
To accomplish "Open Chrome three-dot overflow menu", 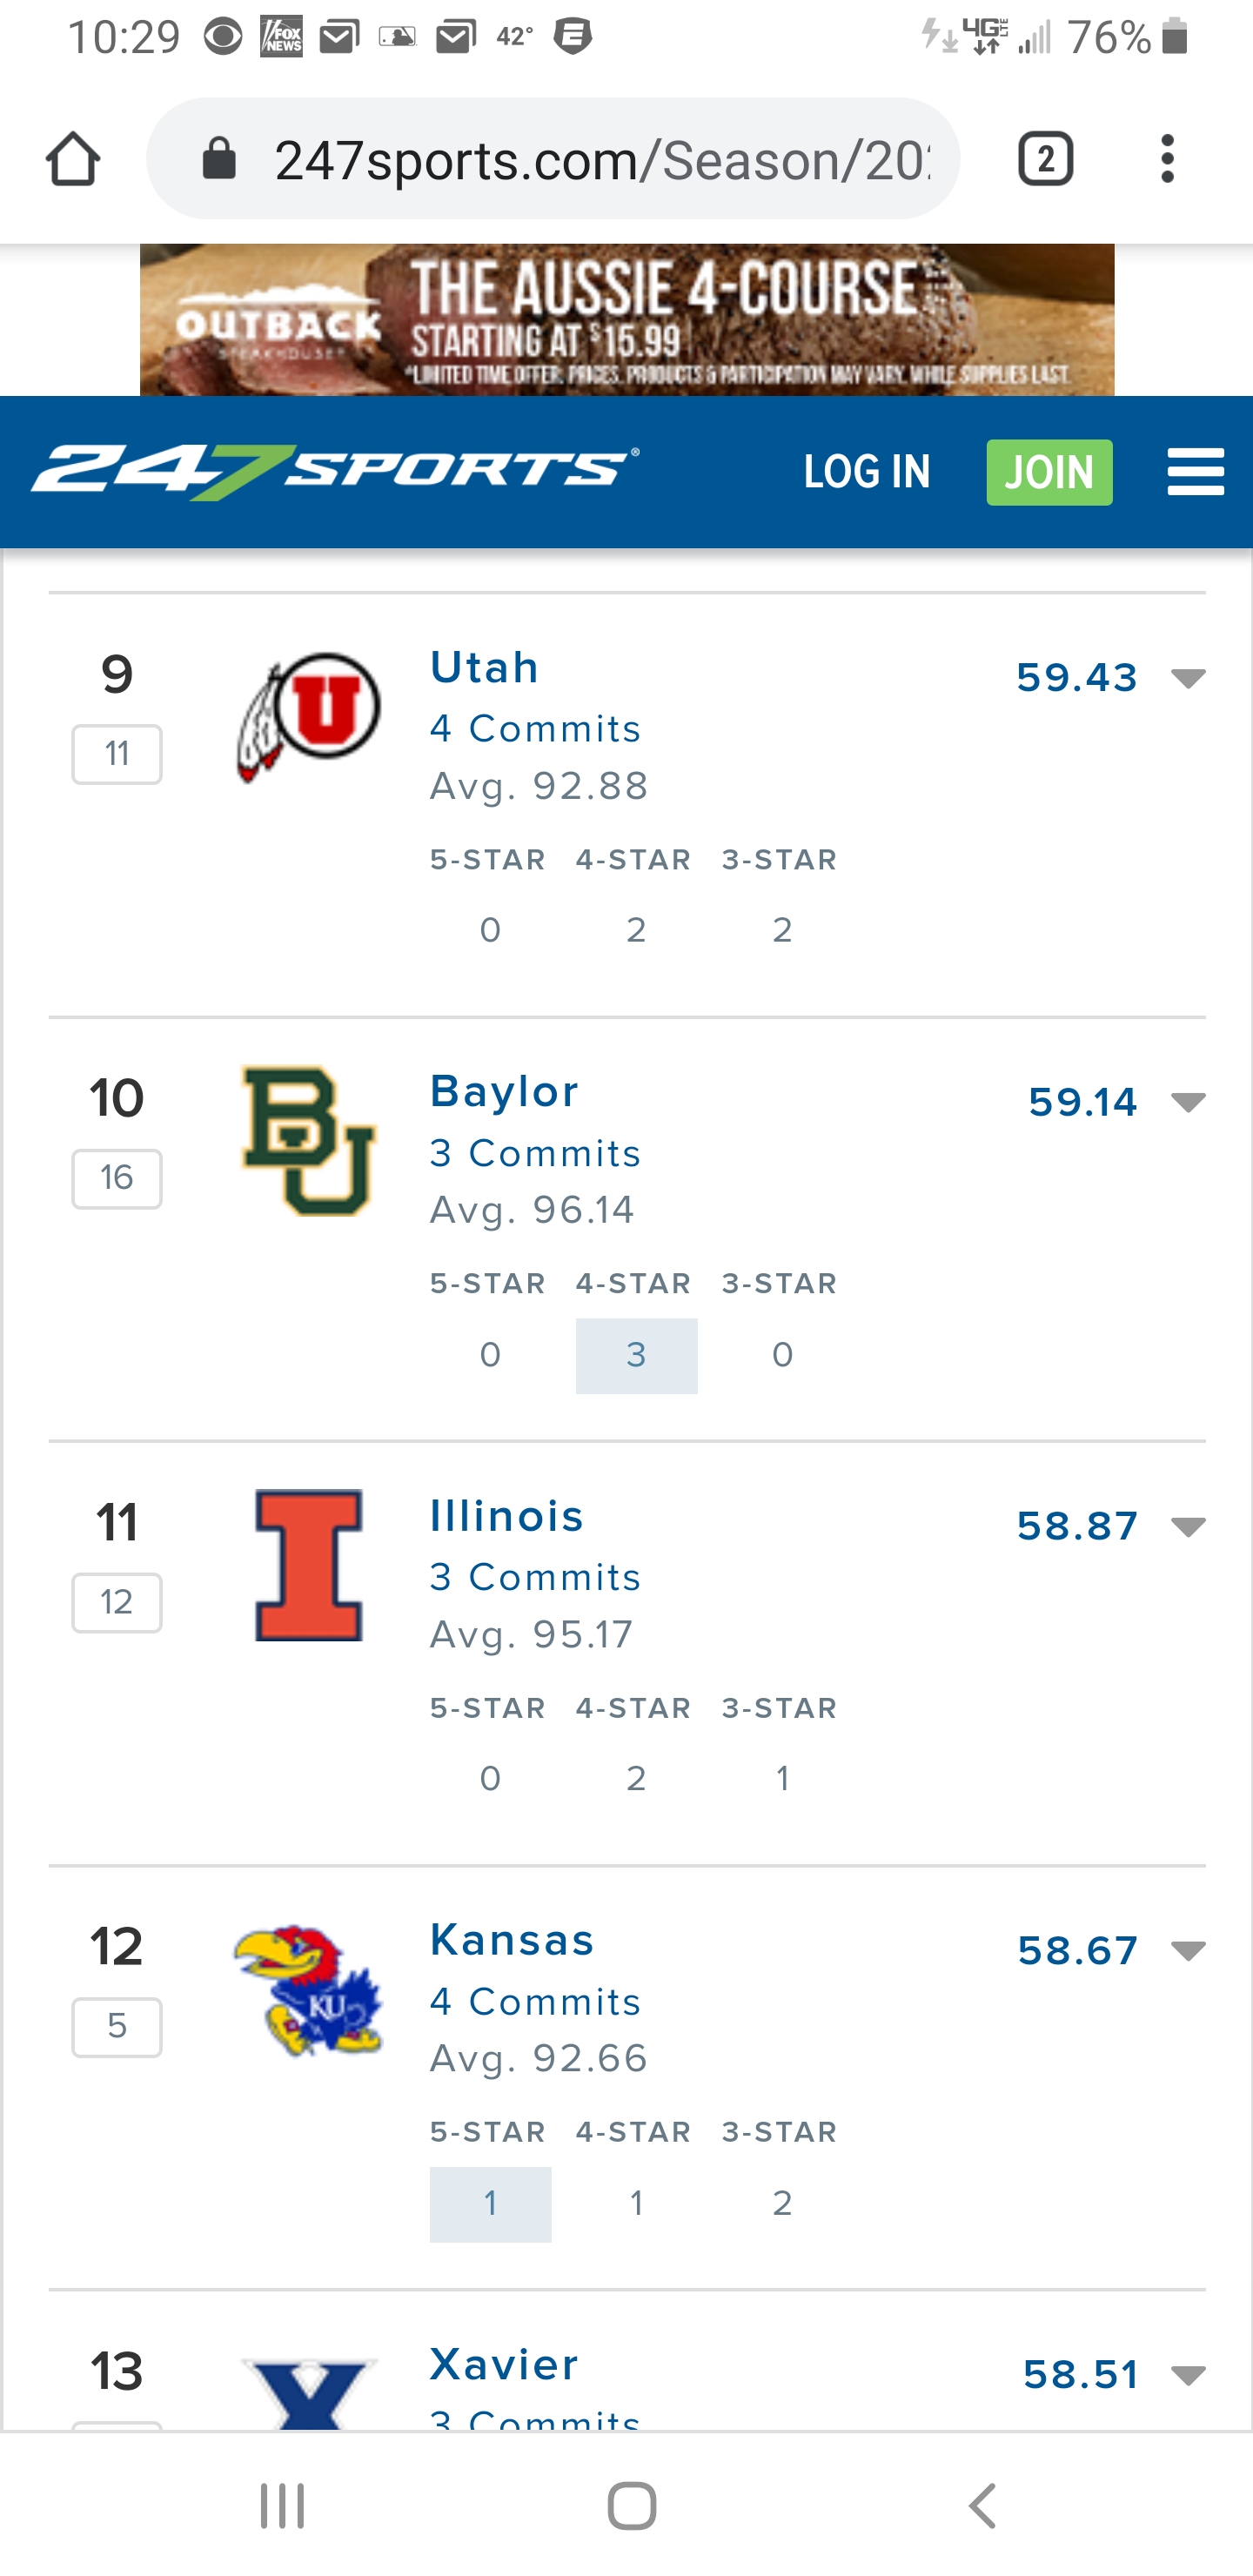I will click(x=1167, y=159).
